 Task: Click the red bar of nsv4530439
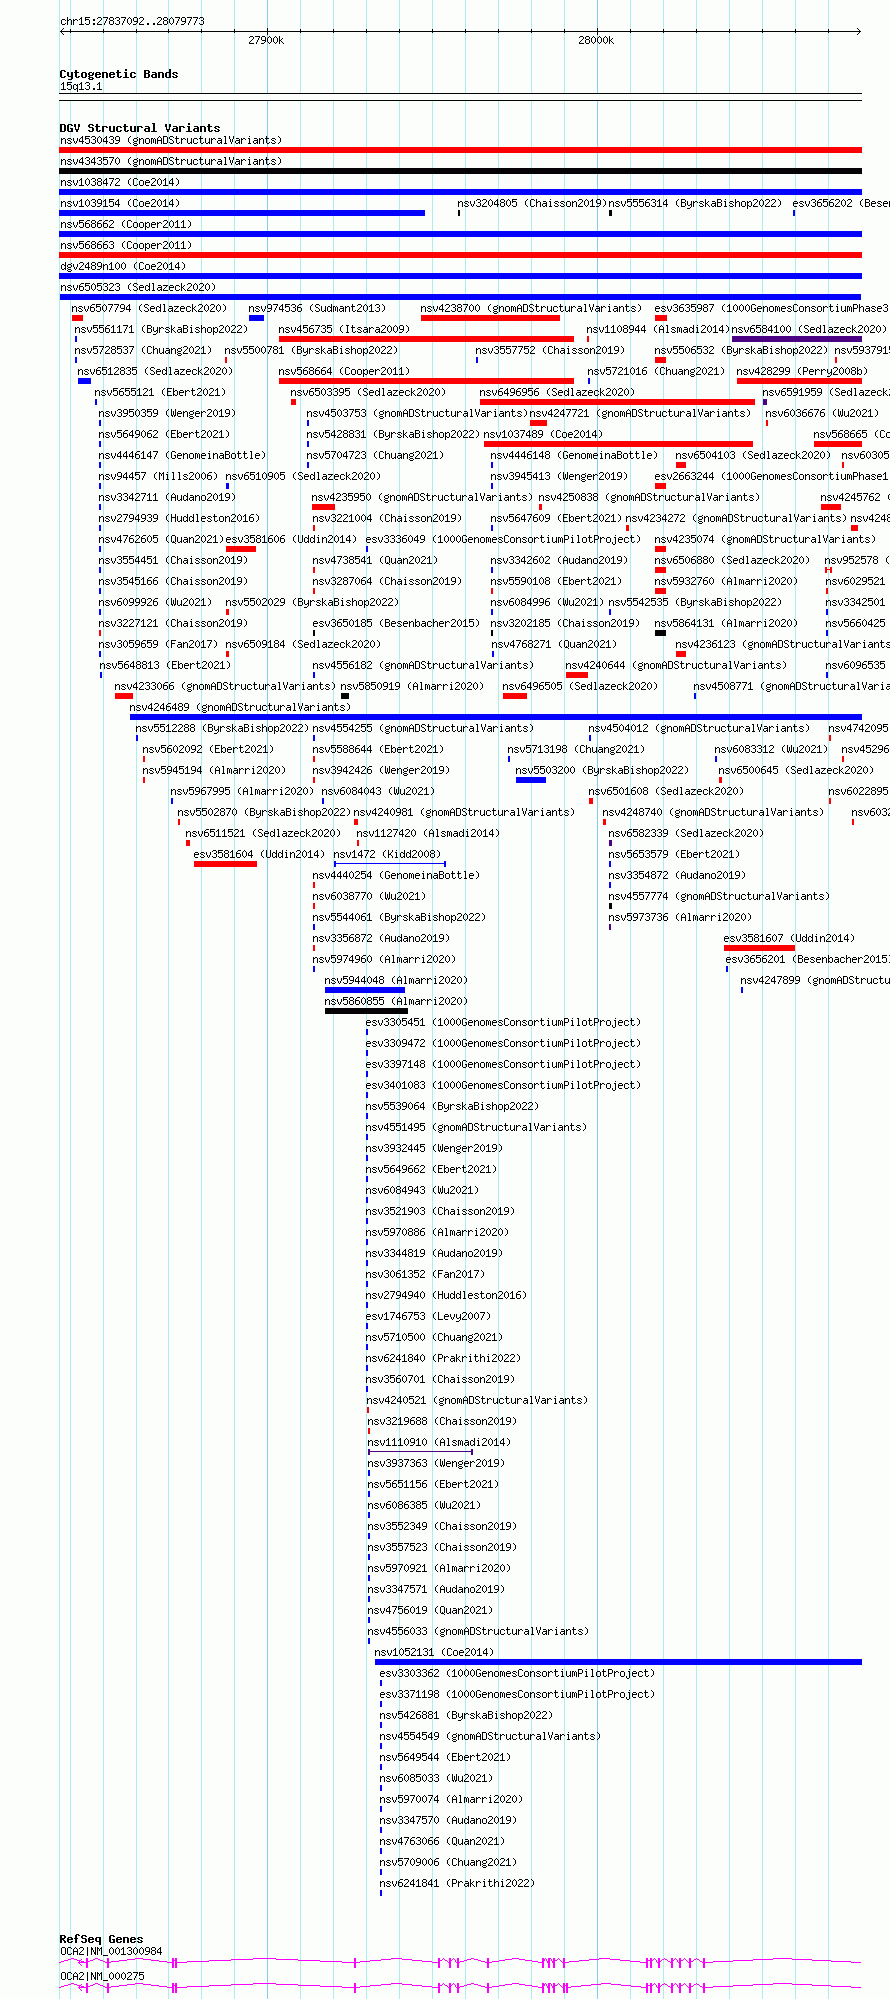click(460, 150)
